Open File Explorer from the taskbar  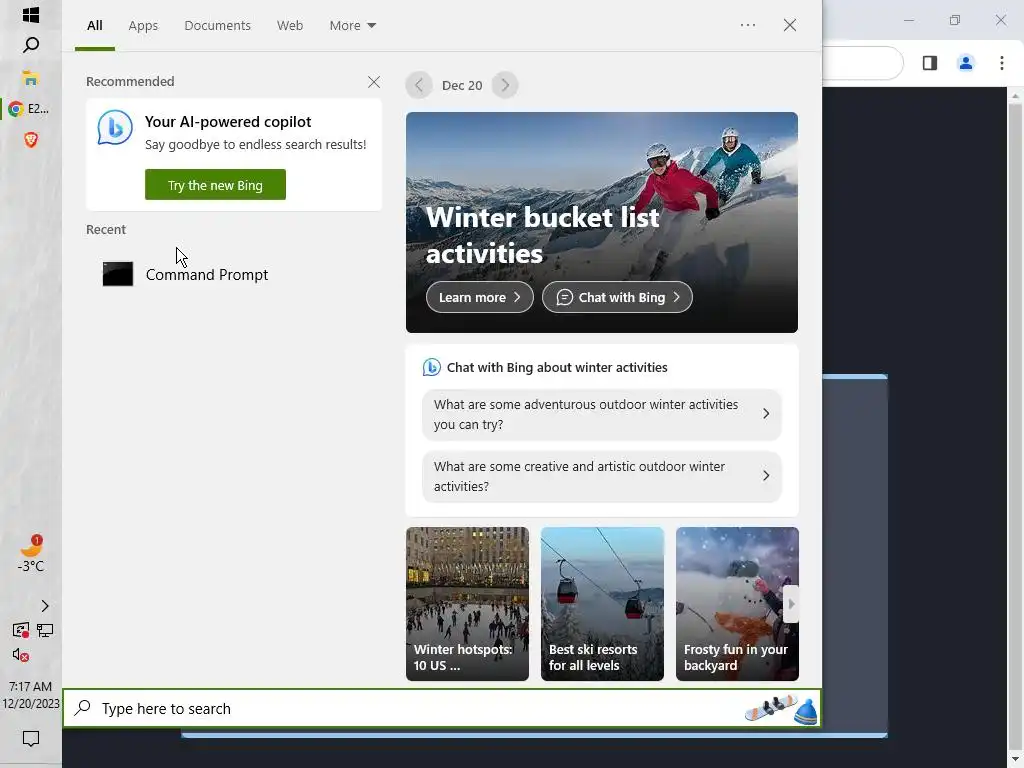click(x=31, y=78)
